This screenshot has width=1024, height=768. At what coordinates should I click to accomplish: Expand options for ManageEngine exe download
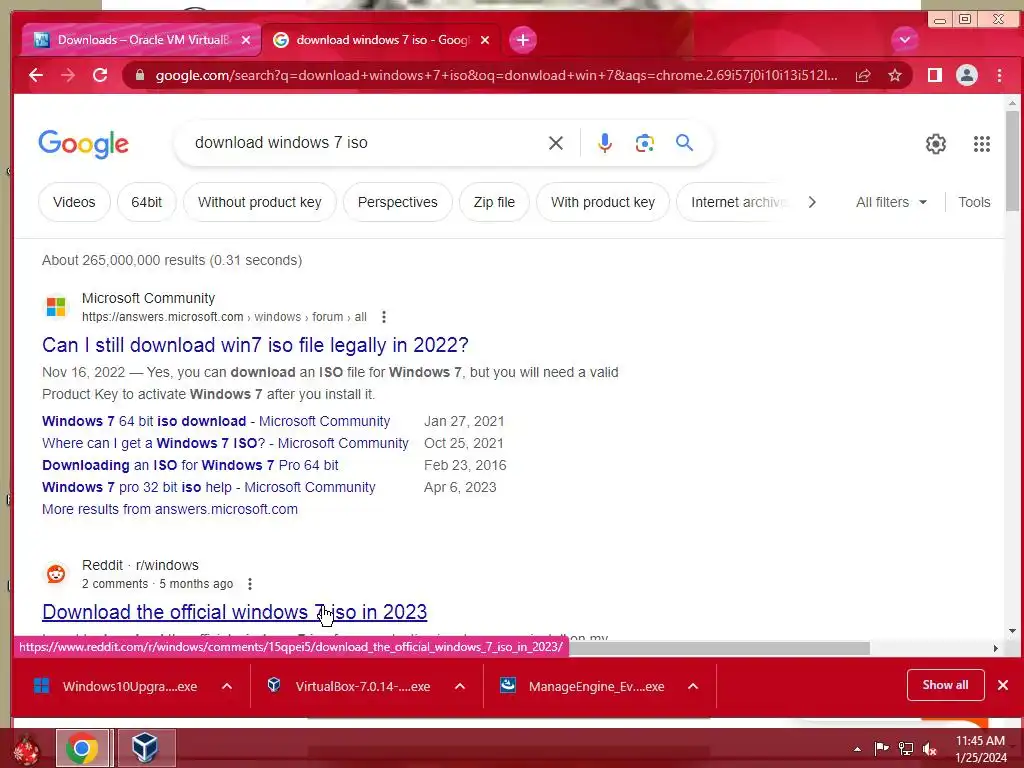[x=693, y=686]
